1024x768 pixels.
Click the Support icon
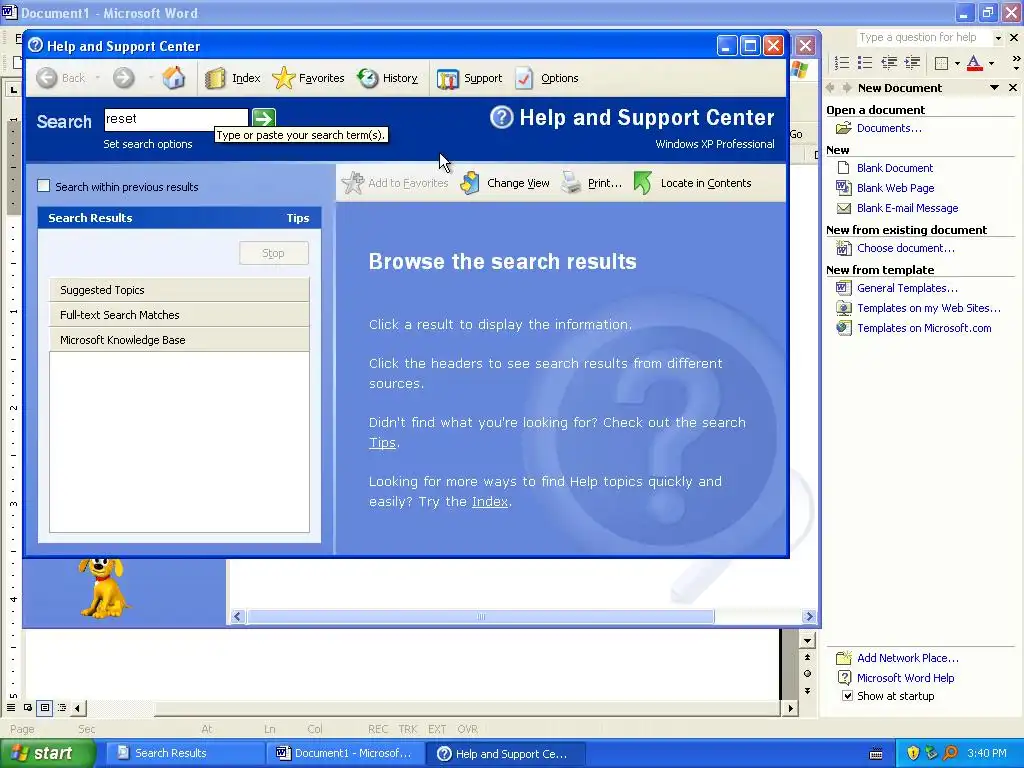click(x=448, y=79)
